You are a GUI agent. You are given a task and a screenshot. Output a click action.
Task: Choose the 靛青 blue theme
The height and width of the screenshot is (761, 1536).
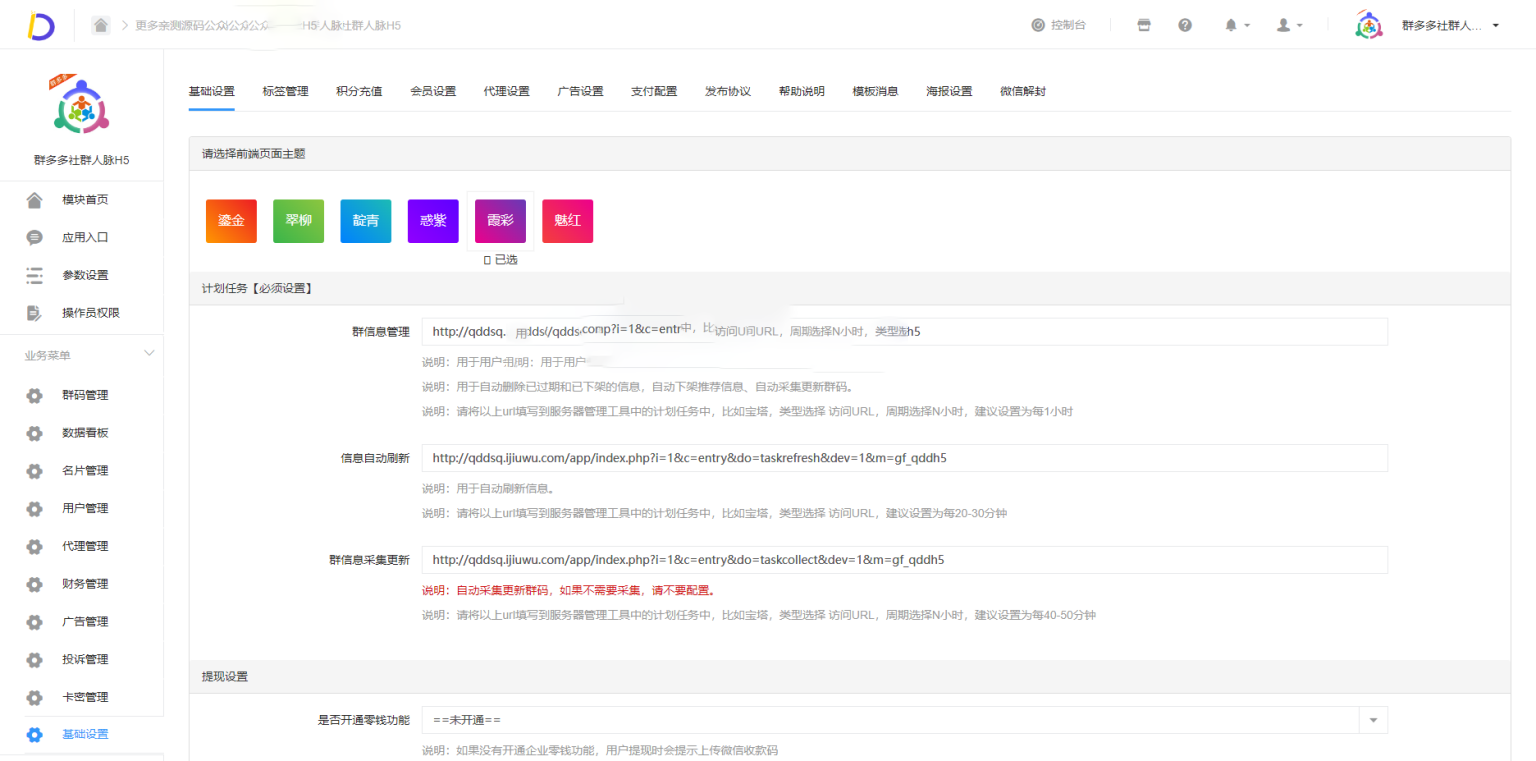pos(365,221)
